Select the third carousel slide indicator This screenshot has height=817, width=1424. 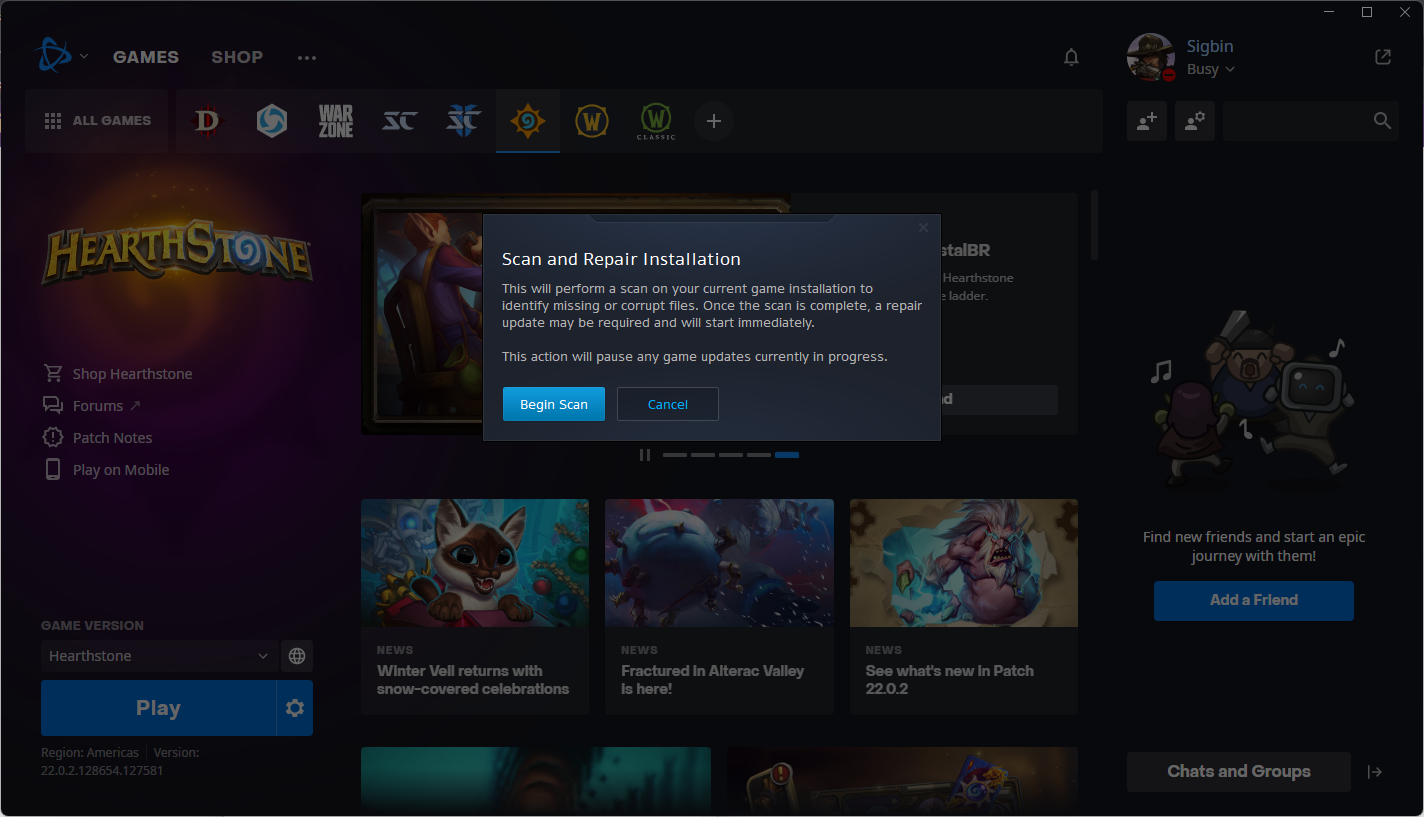point(731,455)
